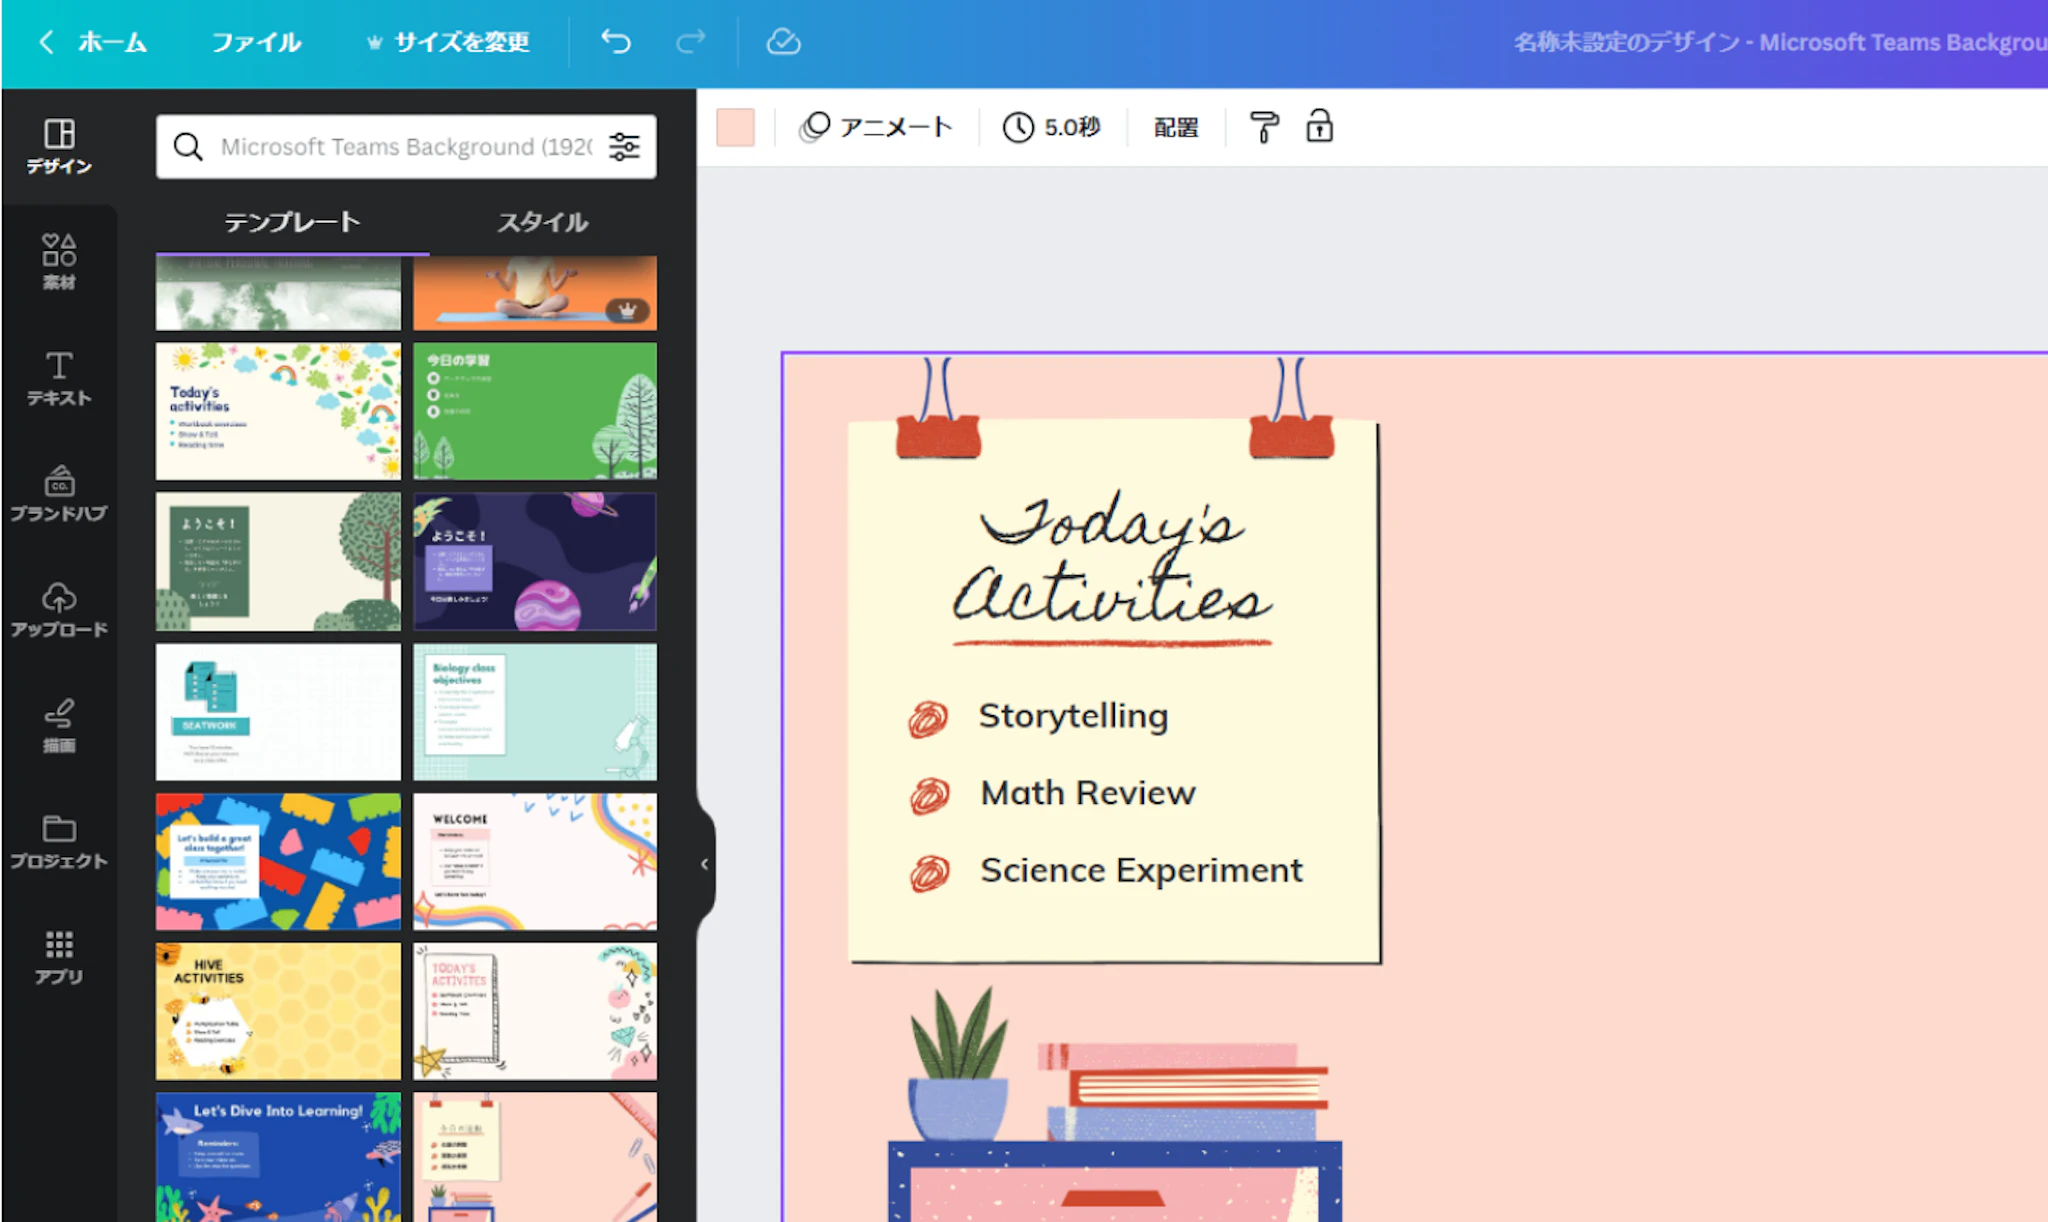Open the アプリ apps grid
Viewport: 2048px width, 1222px height.
(59, 957)
